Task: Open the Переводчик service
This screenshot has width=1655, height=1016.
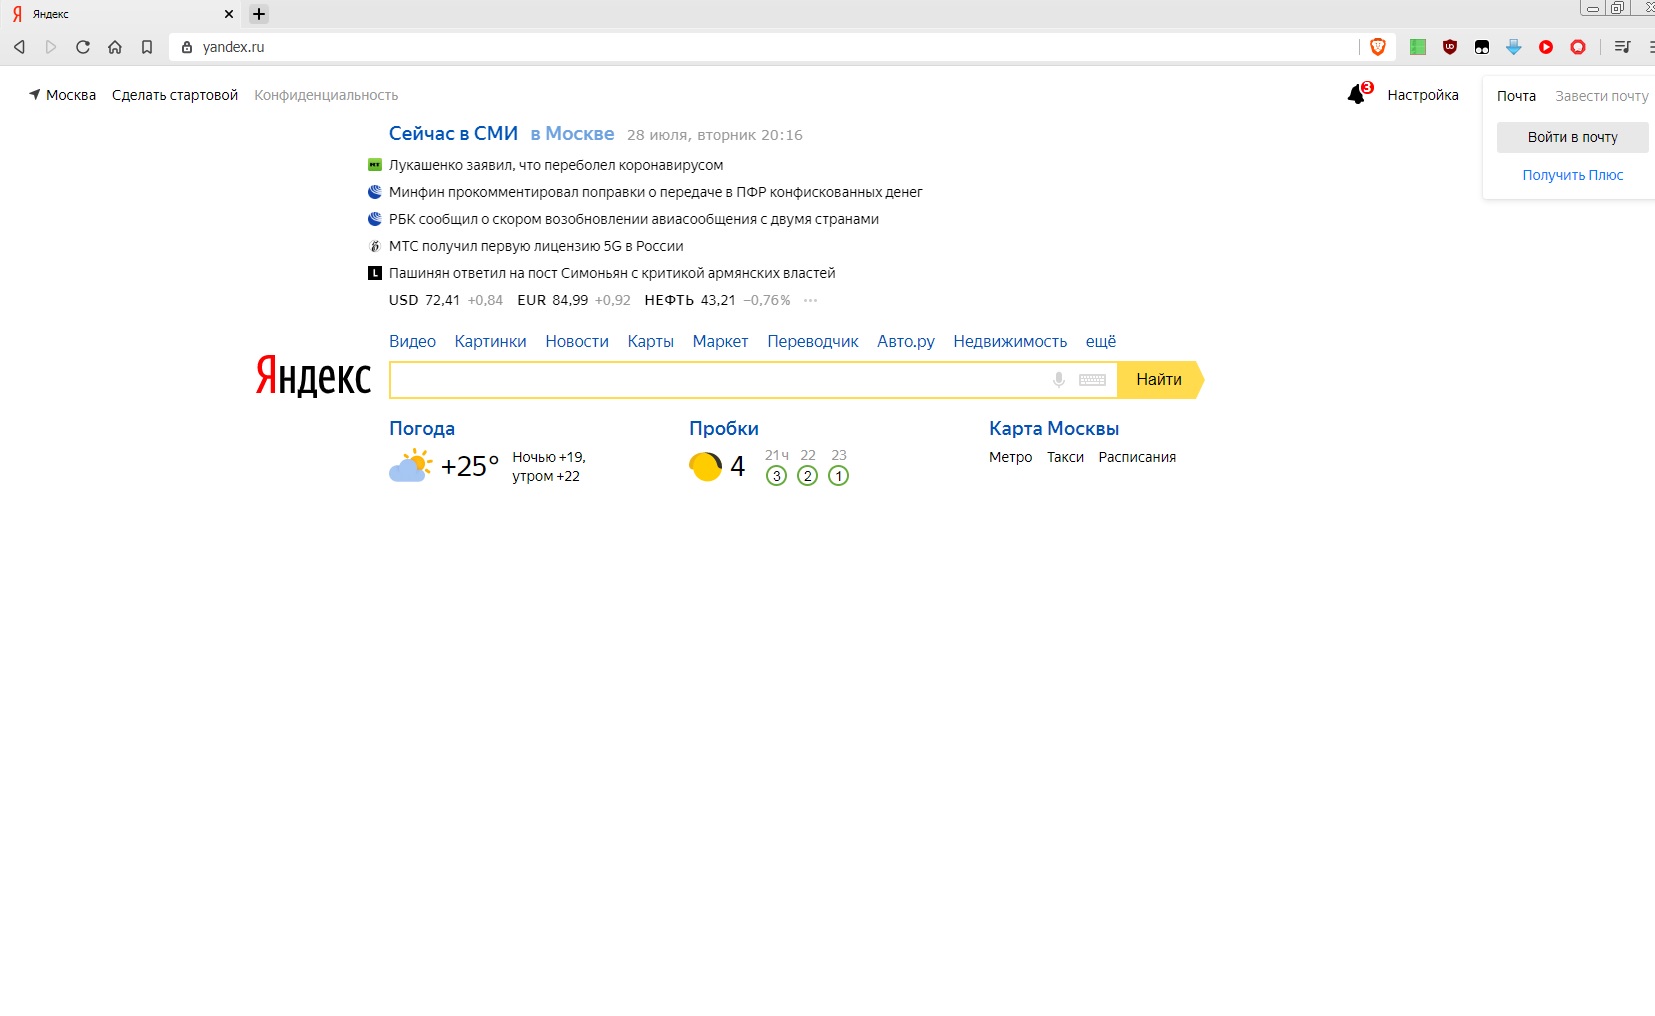Action: tap(813, 341)
